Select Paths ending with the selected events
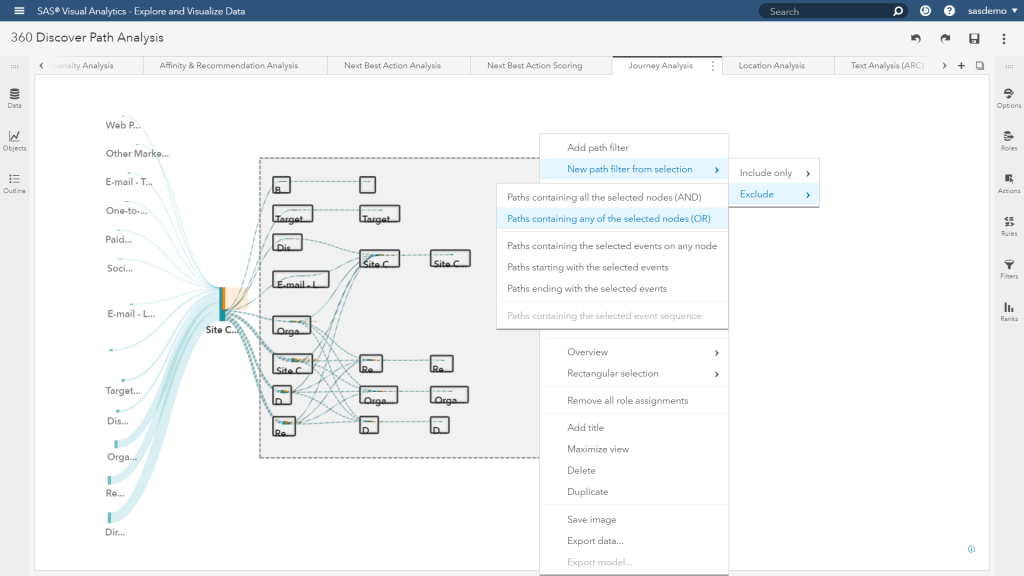The image size is (1024, 576). [612, 289]
